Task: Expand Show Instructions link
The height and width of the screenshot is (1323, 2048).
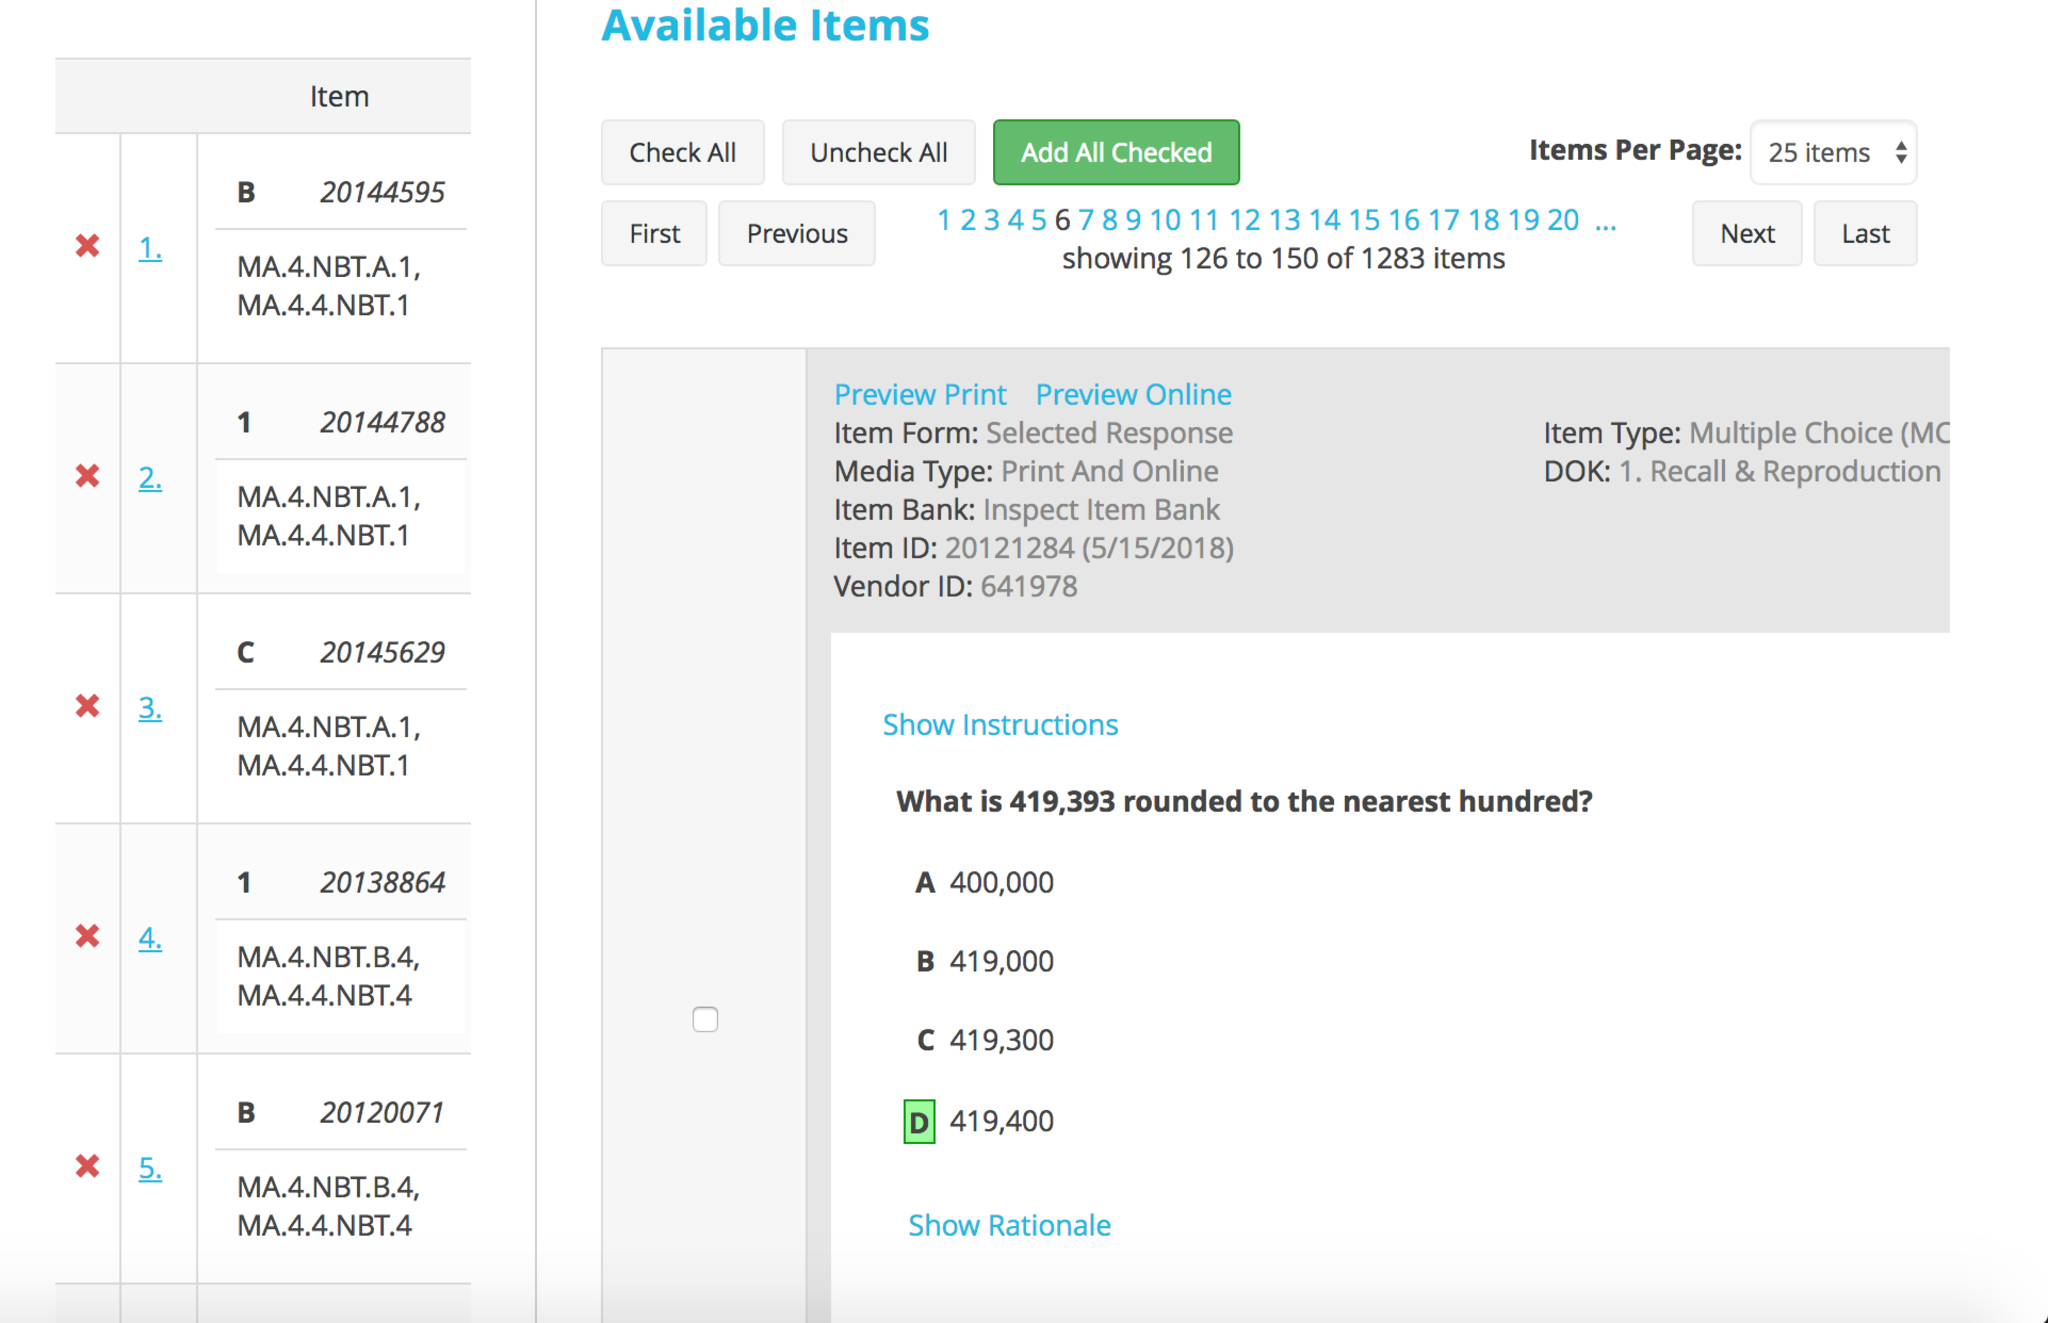Action: point(1000,724)
